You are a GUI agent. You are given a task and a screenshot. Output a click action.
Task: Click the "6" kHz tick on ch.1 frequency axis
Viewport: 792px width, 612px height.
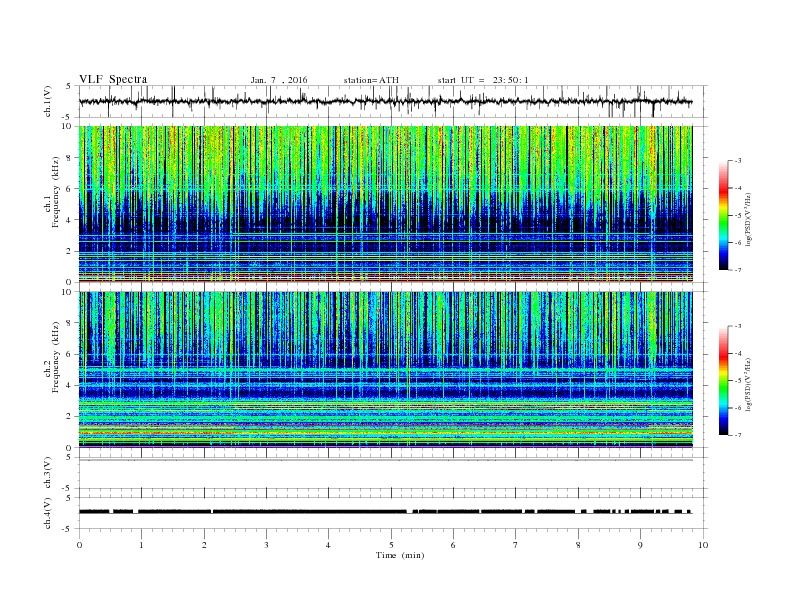(x=70, y=189)
